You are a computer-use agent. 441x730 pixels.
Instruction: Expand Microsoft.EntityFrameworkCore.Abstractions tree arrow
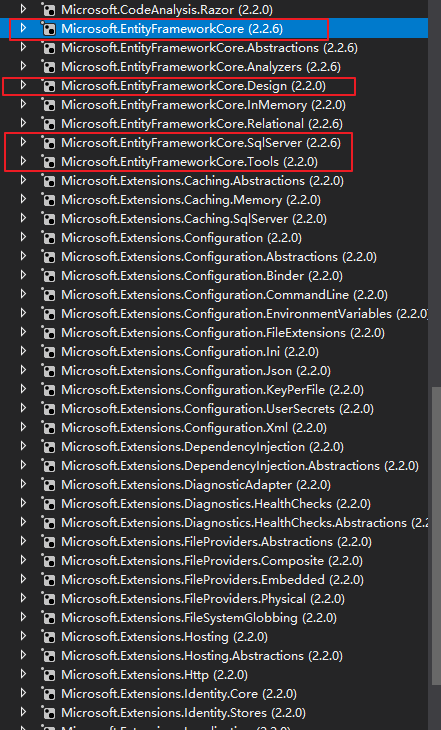click(23, 47)
